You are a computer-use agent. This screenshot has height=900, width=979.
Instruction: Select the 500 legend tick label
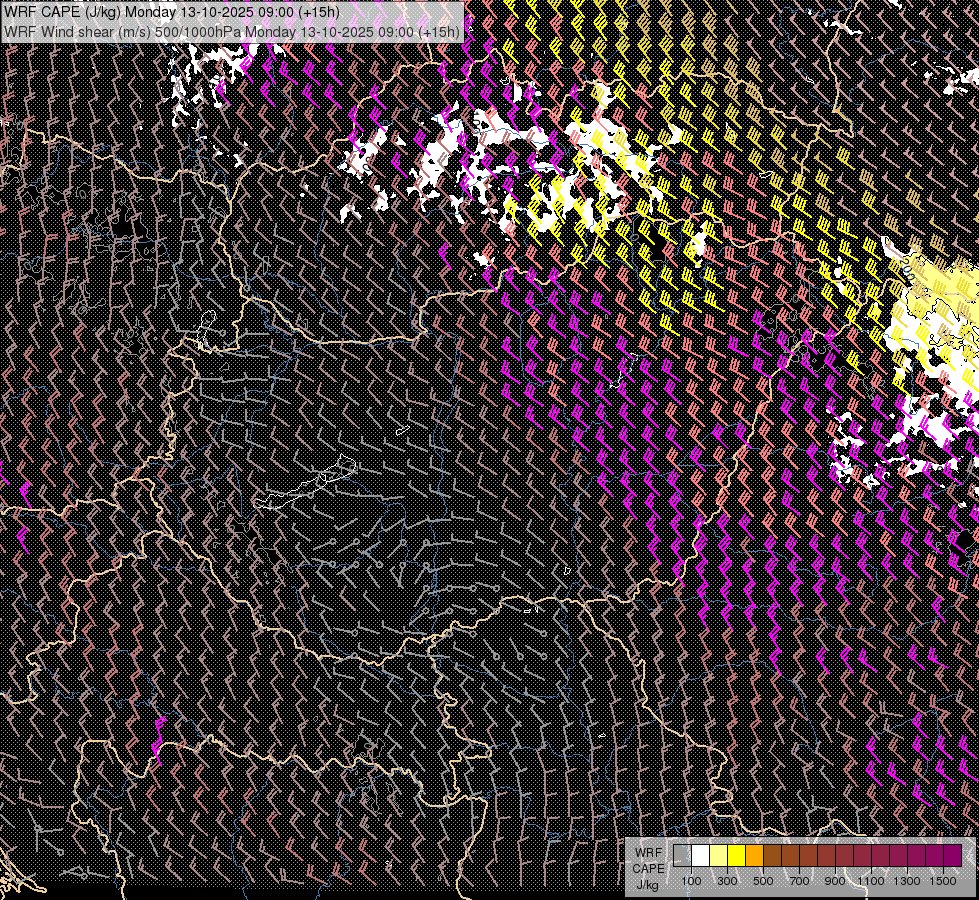763,881
